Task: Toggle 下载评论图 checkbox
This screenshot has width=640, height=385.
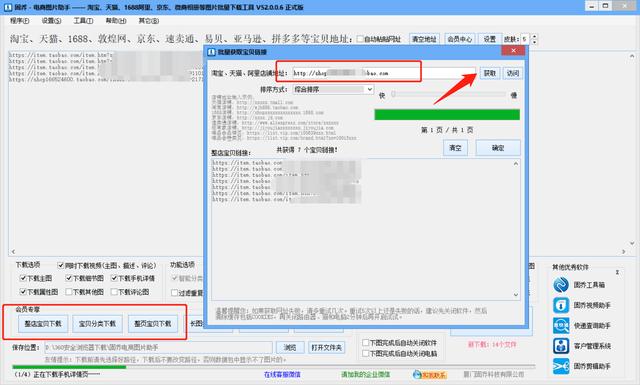Action: (114, 292)
